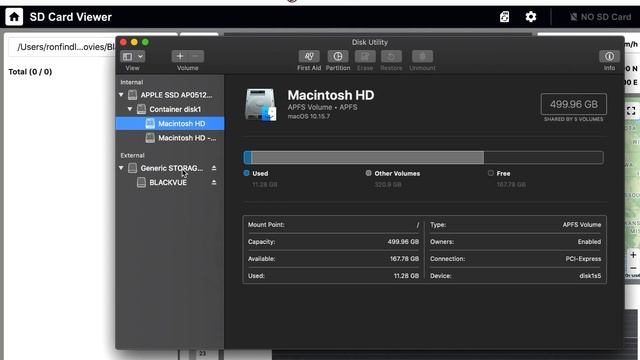Collapse the APPLE SSD disclosure triangle
This screenshot has height=360, width=640.
coord(121,95)
